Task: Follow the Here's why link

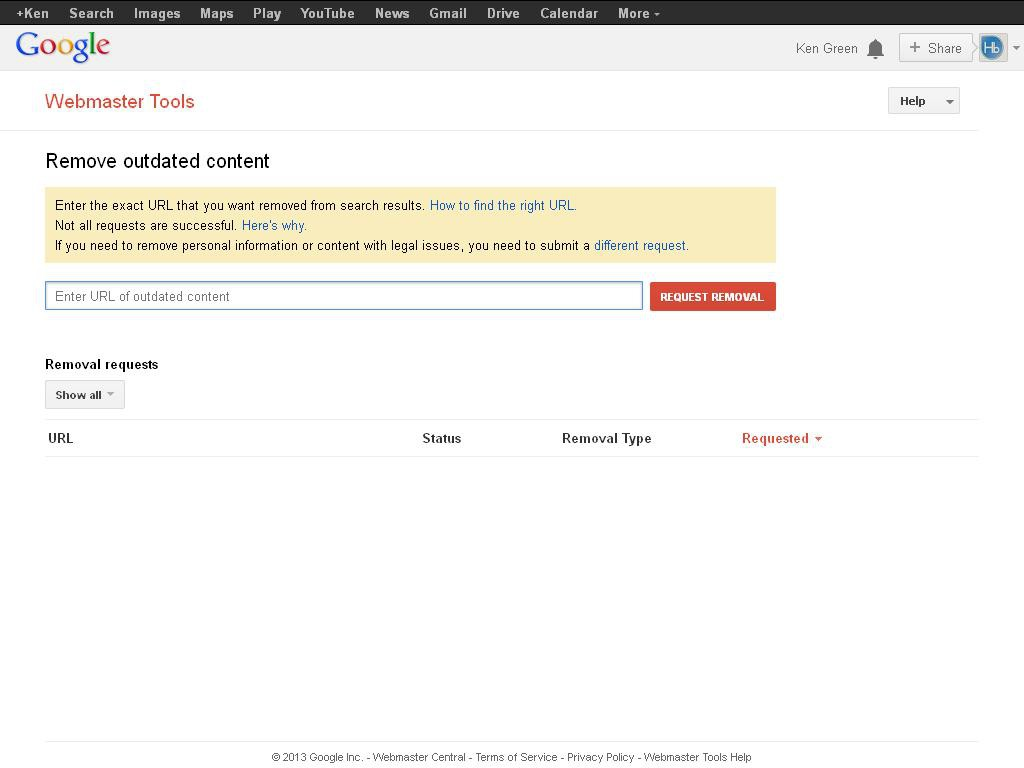Action: point(274,225)
